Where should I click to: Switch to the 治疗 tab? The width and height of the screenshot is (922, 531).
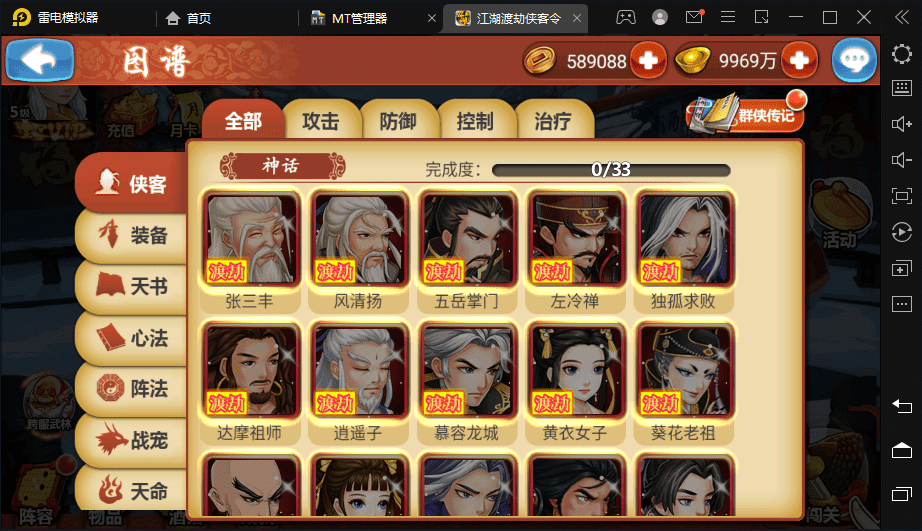pos(553,121)
